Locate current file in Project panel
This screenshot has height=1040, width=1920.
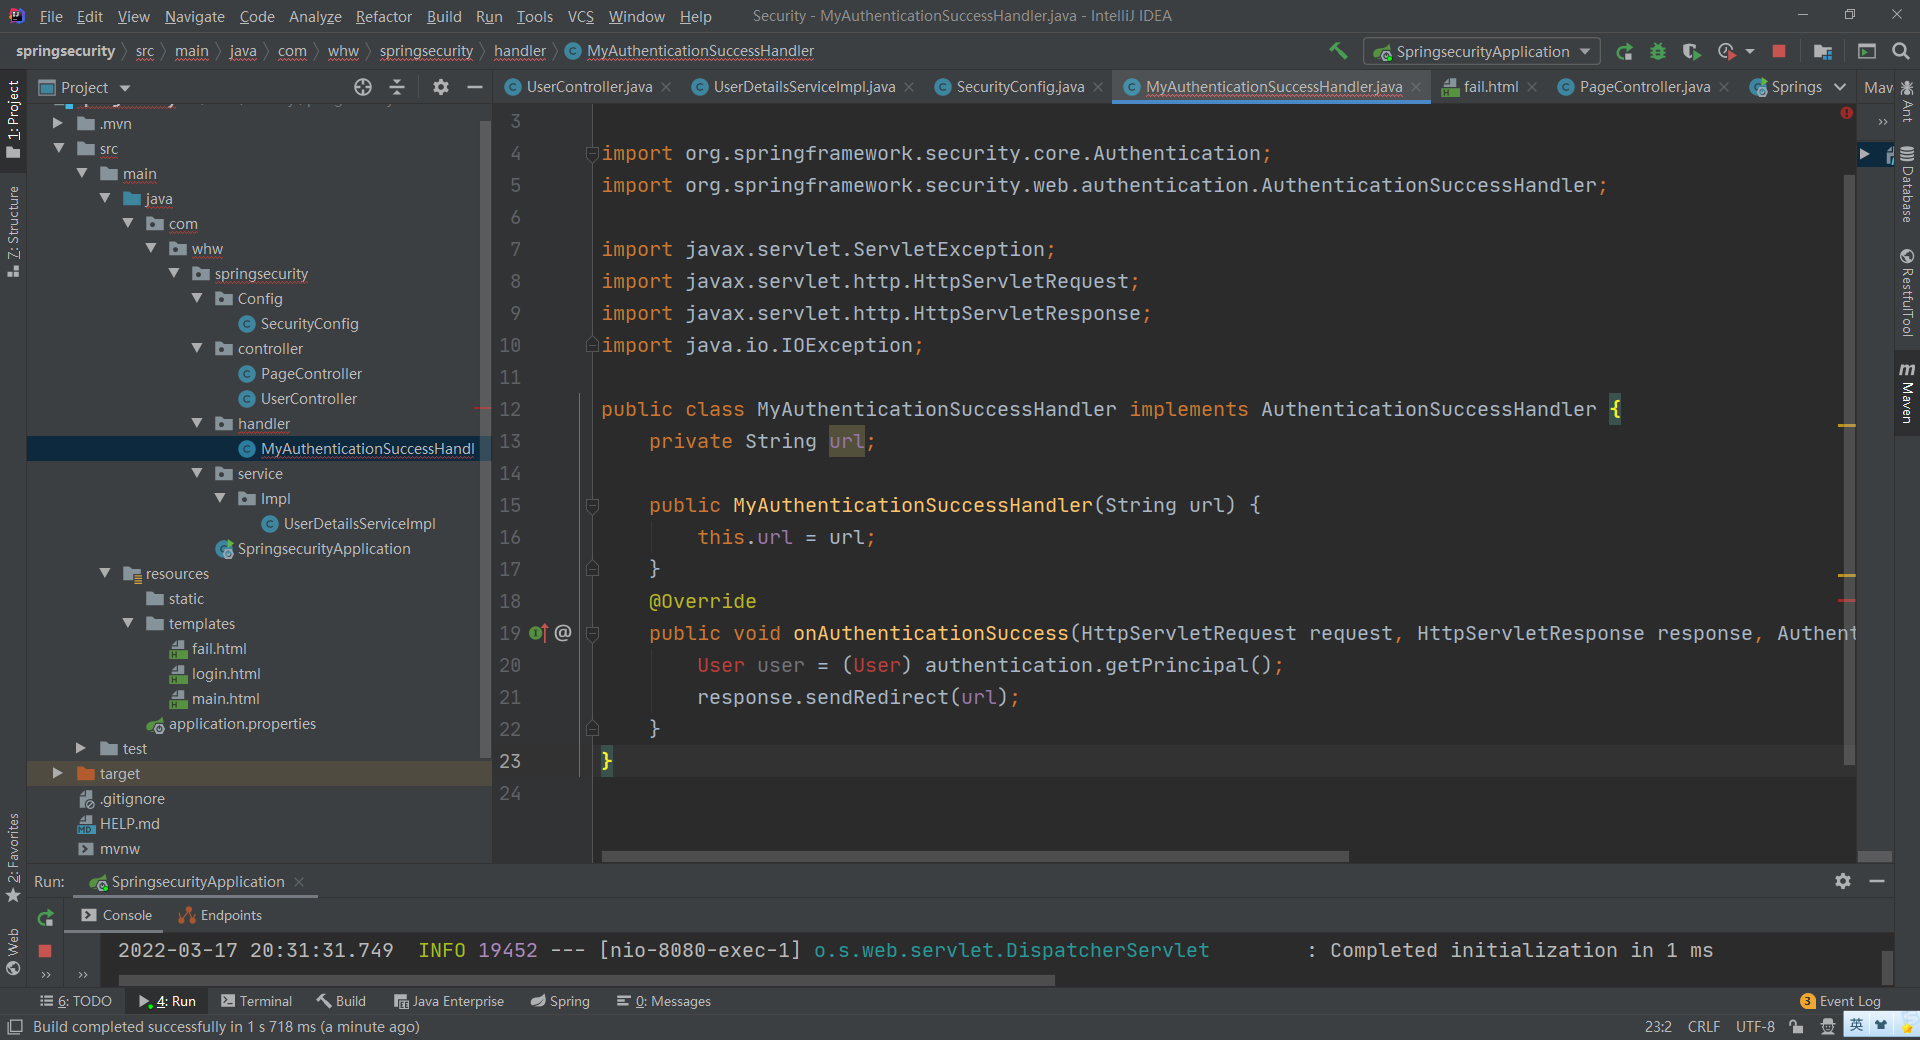point(363,87)
